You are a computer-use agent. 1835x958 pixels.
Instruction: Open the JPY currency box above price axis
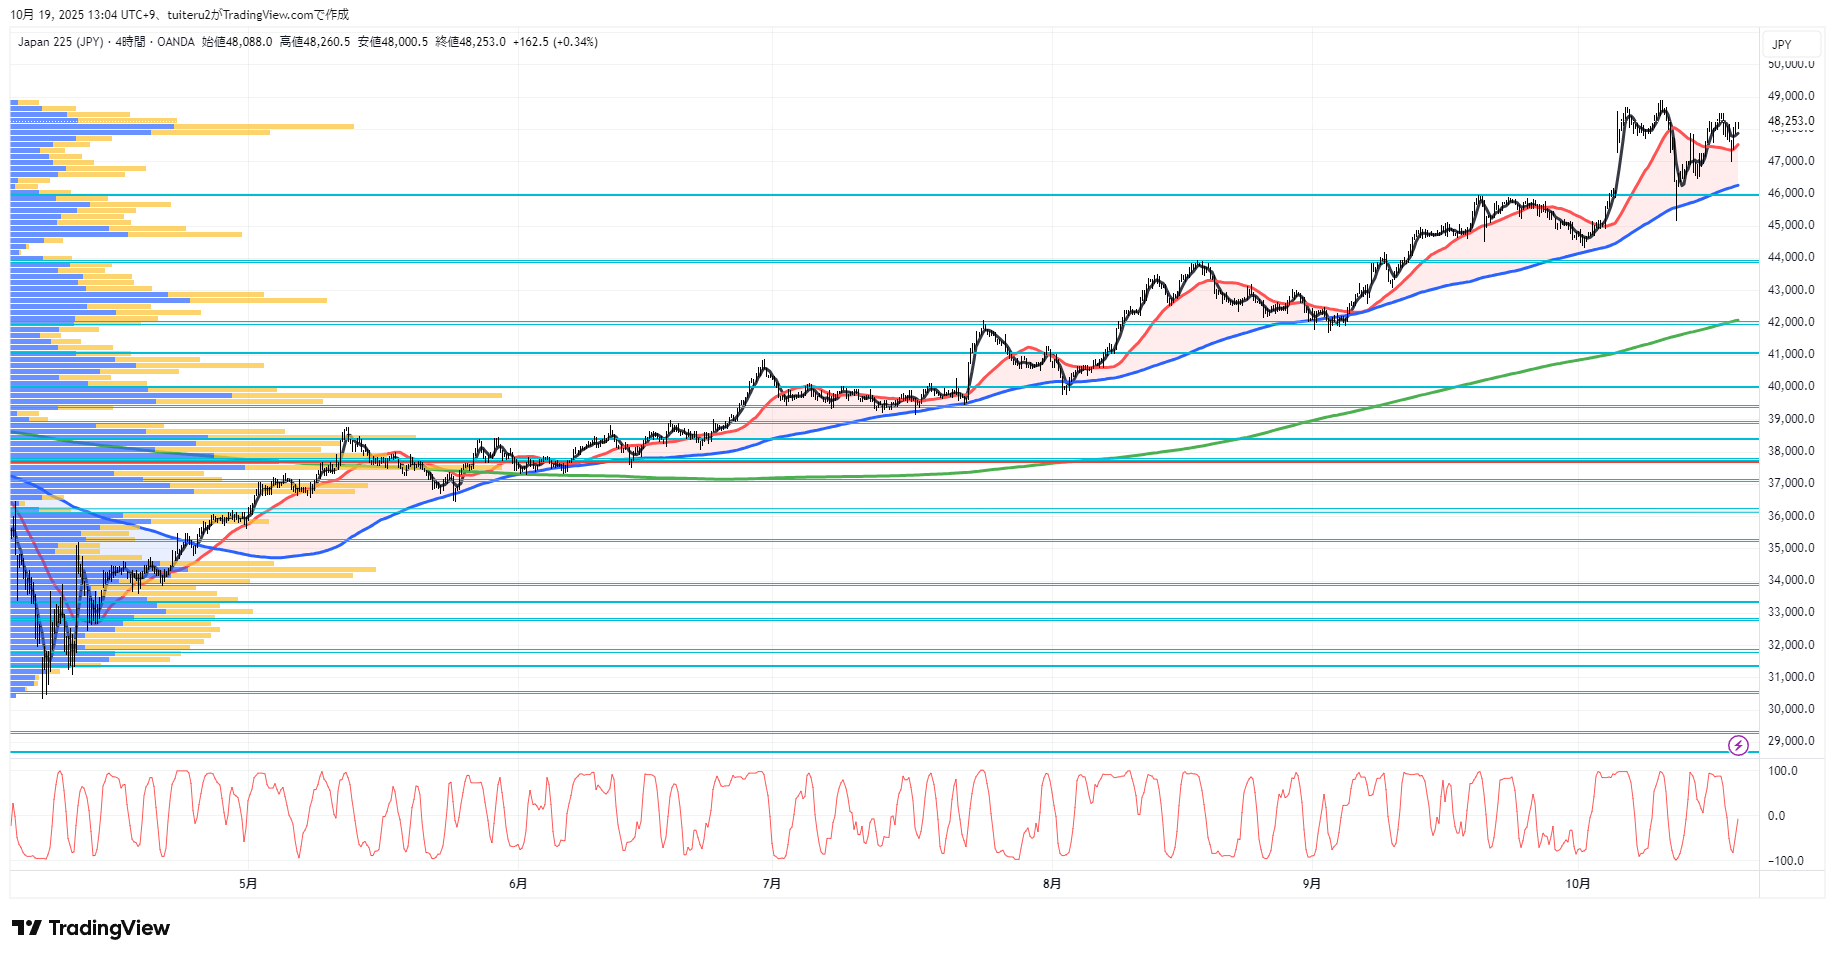pos(1782,44)
